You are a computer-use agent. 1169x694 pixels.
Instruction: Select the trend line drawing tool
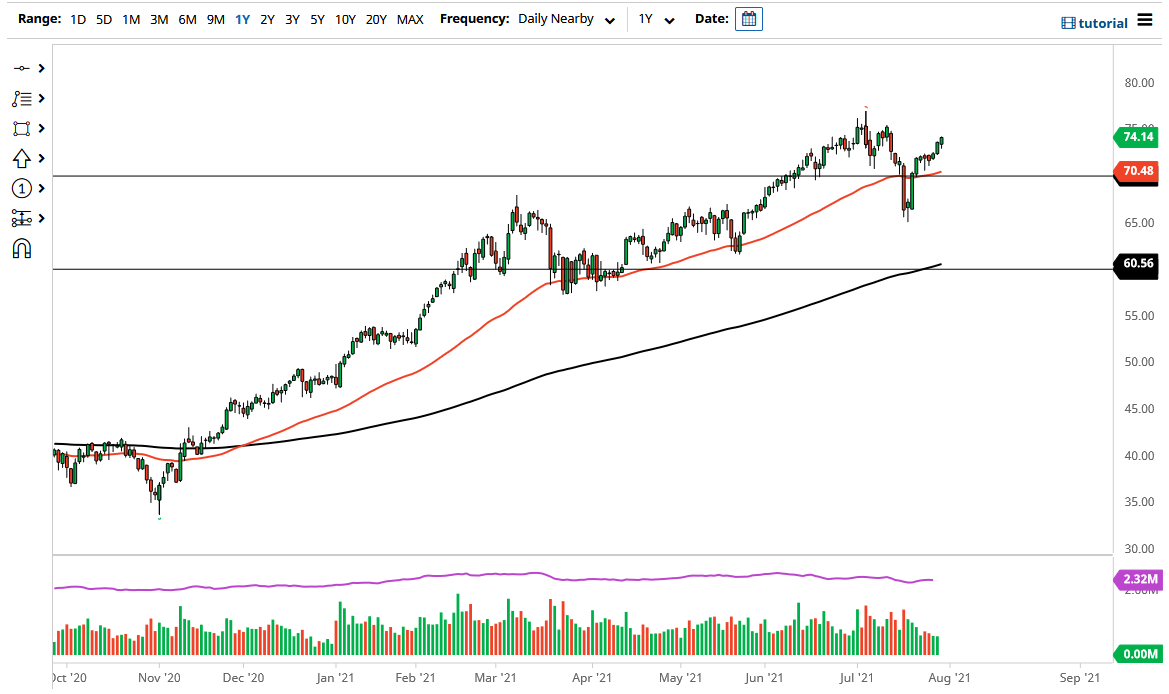click(20, 68)
